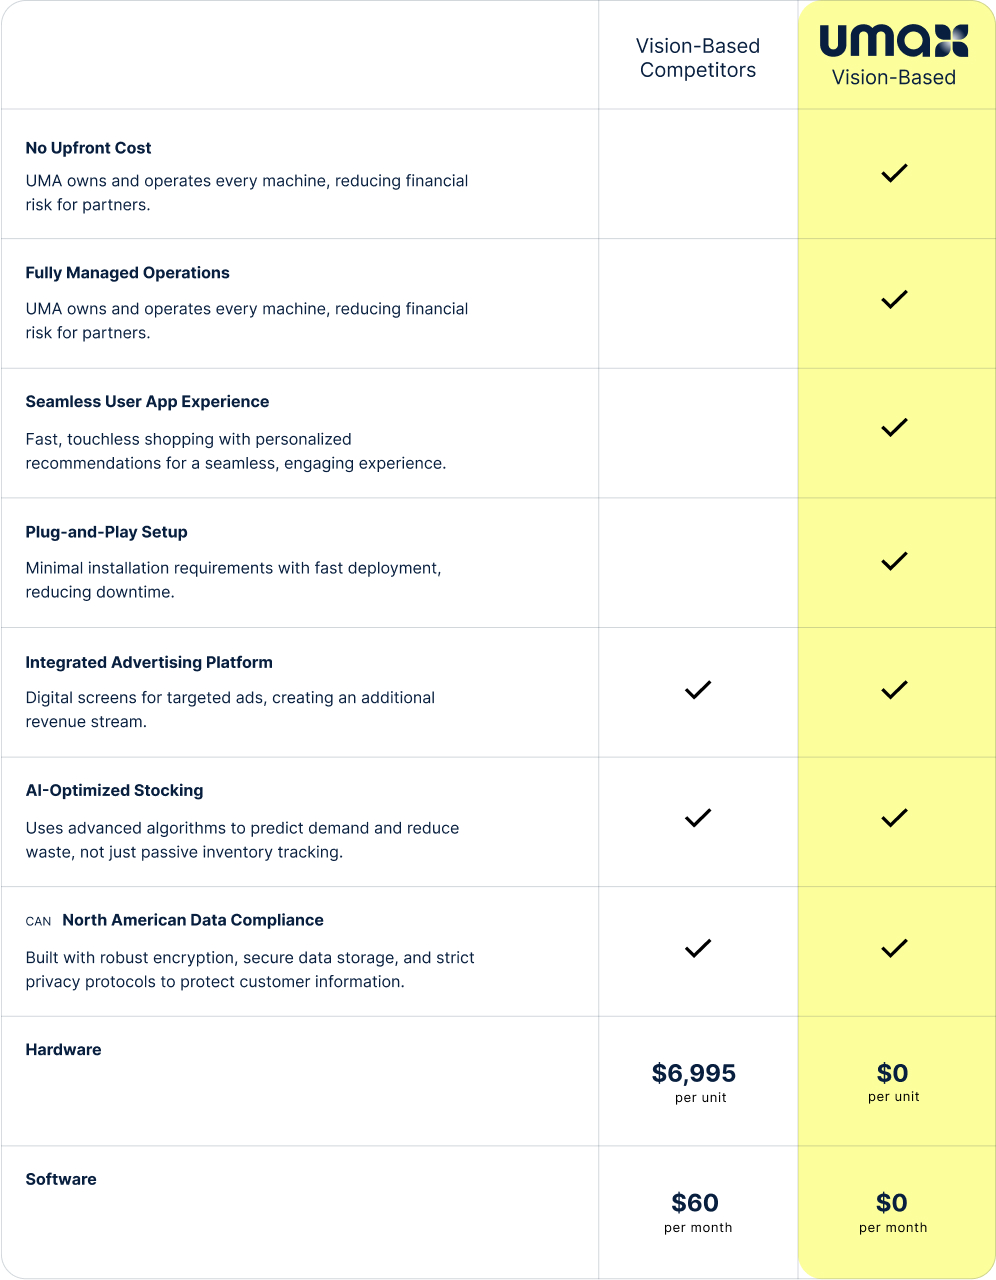The image size is (996, 1280).
Task: Click UMAX checkmark for Integrated Advertising Platform
Action: (894, 690)
